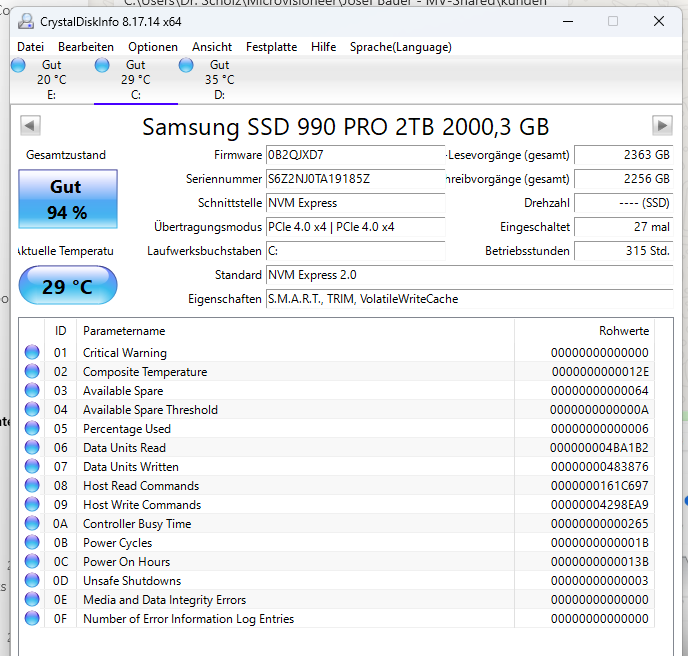Click status dot for Critical Warning row
Image resolution: width=688 pixels, height=656 pixels.
pyautogui.click(x=32, y=352)
